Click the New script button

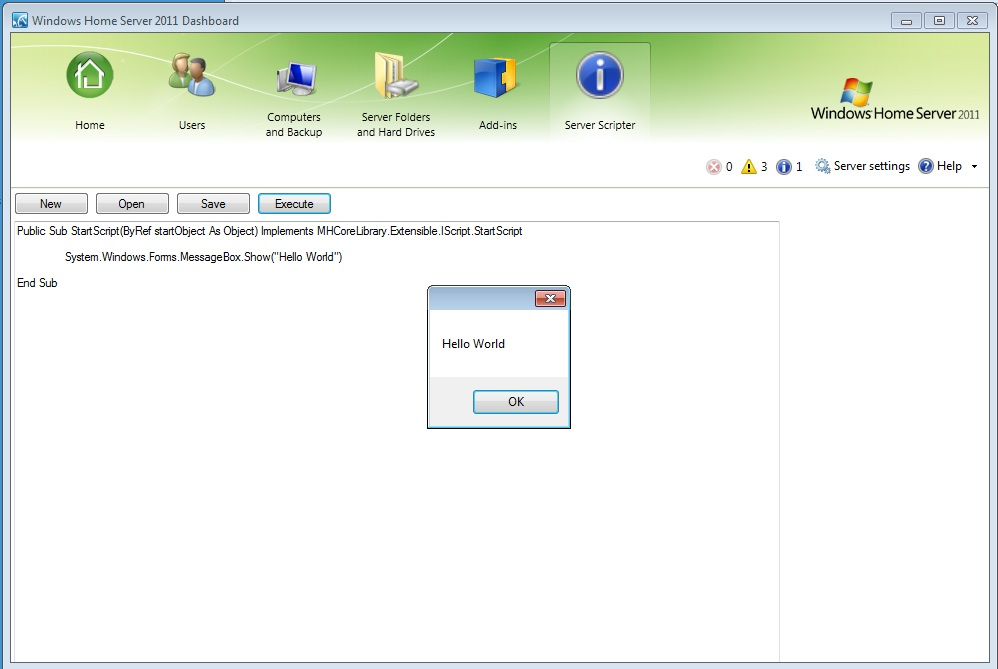click(x=51, y=204)
